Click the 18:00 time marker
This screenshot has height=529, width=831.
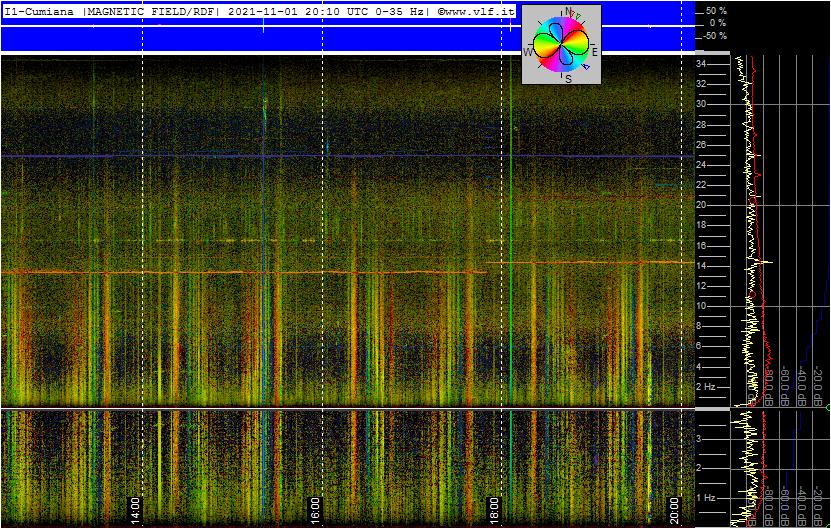pos(494,510)
